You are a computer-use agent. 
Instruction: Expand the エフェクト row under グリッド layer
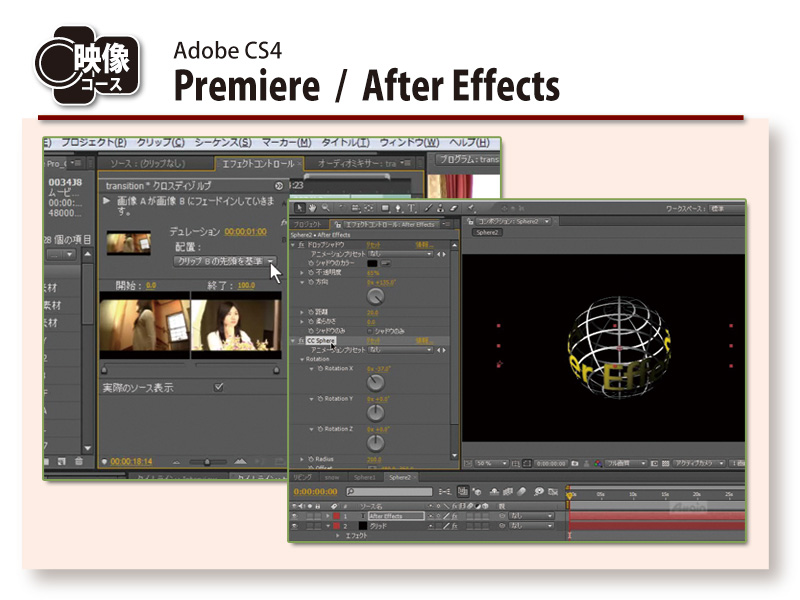(x=337, y=536)
